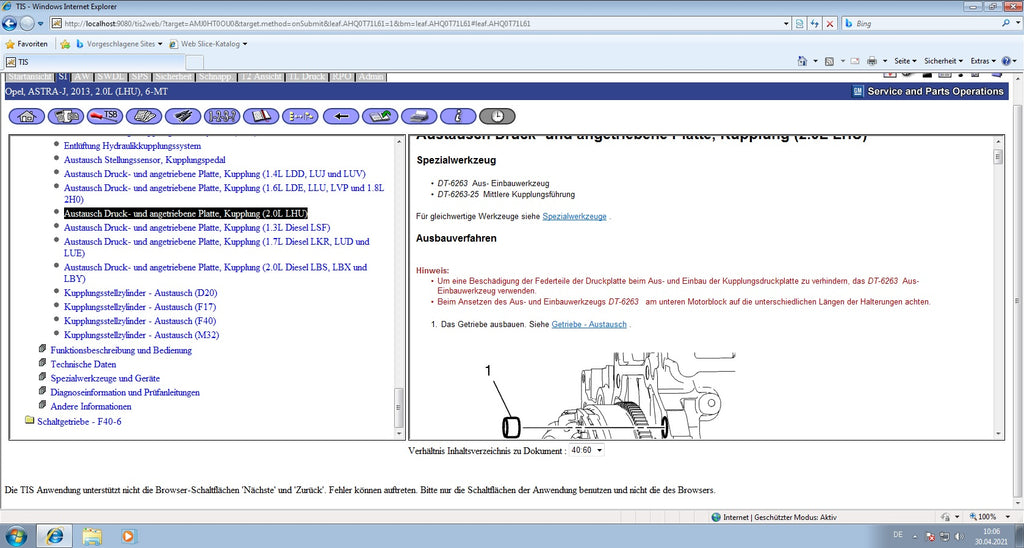Click the book with green arrow icon
This screenshot has width=1024, height=548.
click(x=380, y=116)
